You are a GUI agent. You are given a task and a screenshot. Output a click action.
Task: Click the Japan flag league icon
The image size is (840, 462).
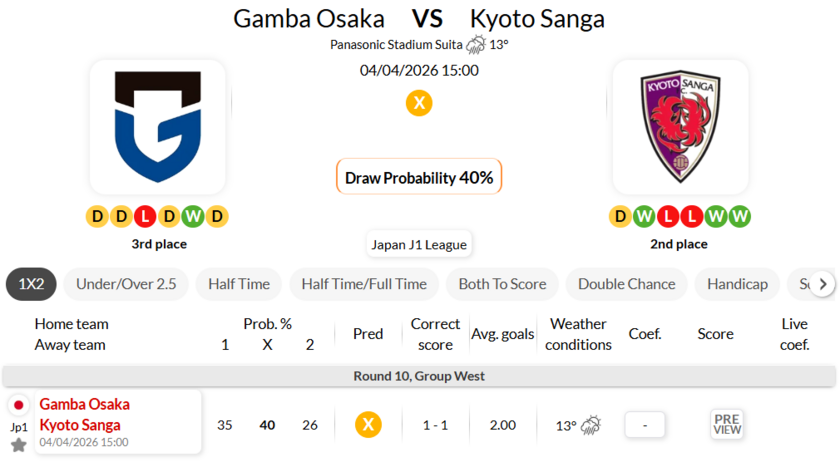pyautogui.click(x=19, y=405)
